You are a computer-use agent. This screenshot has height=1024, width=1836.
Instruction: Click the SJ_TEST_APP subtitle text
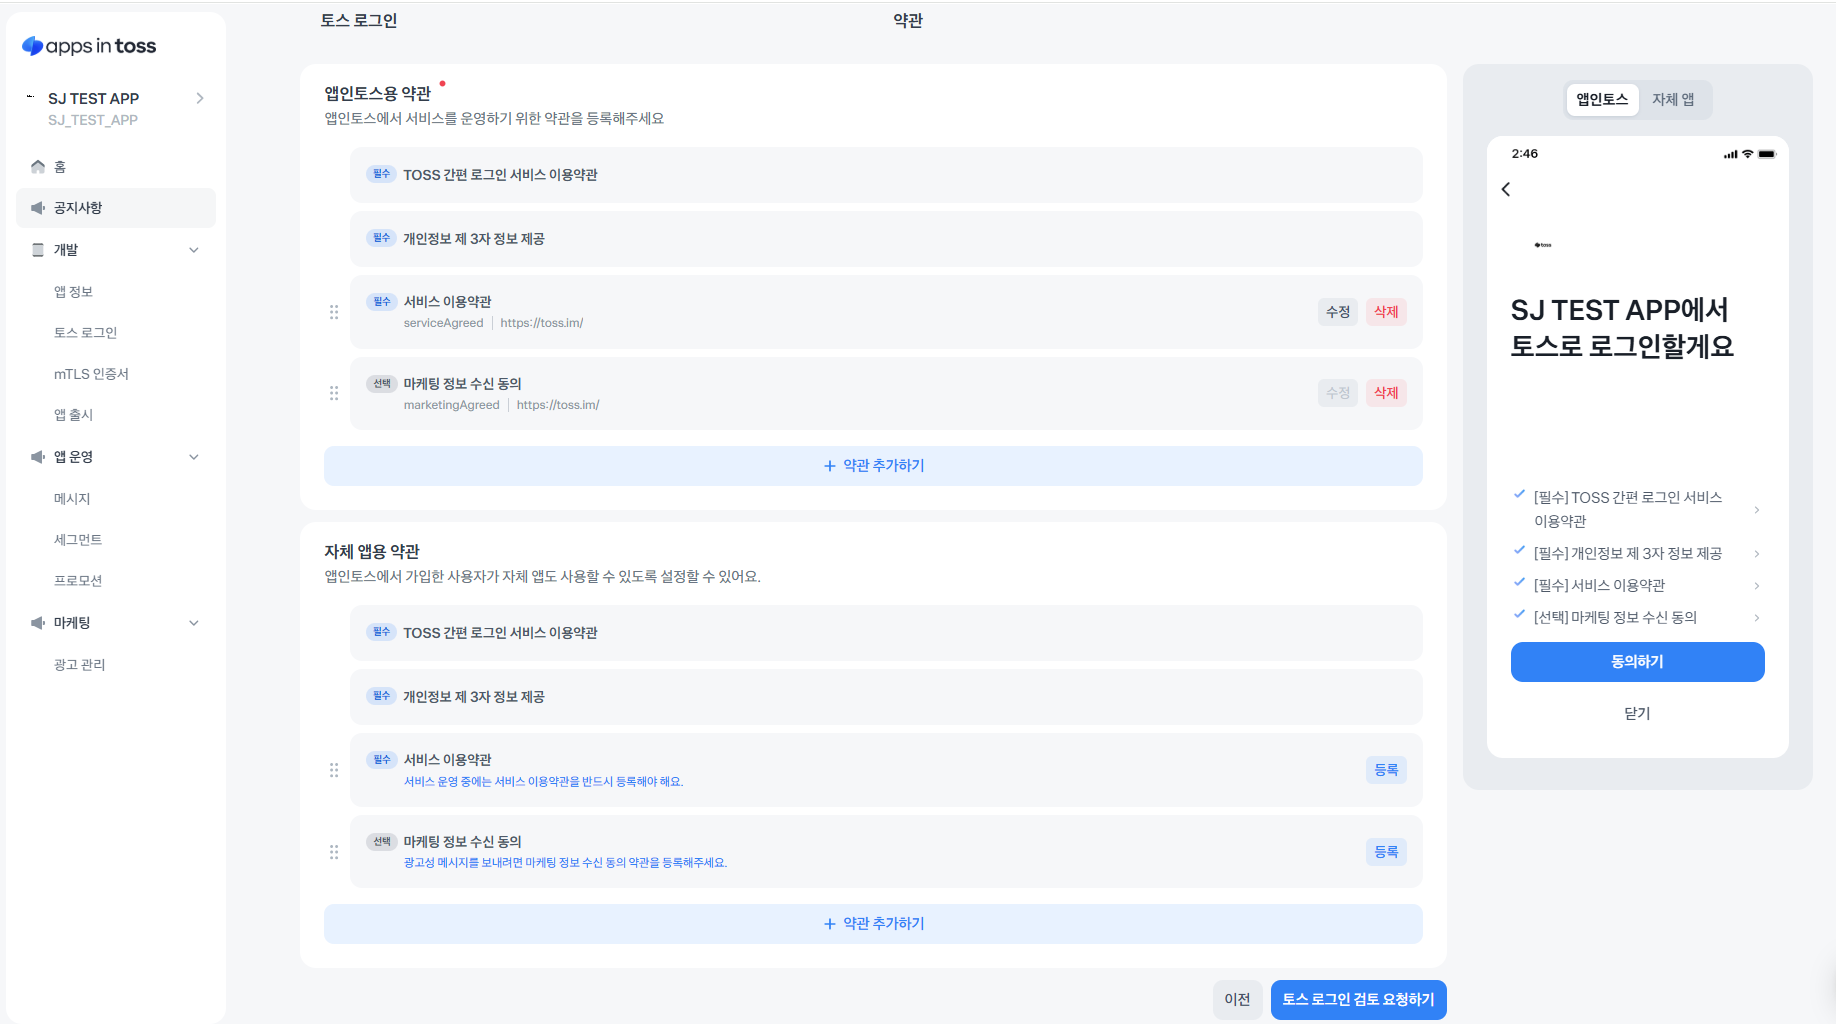pos(93,120)
